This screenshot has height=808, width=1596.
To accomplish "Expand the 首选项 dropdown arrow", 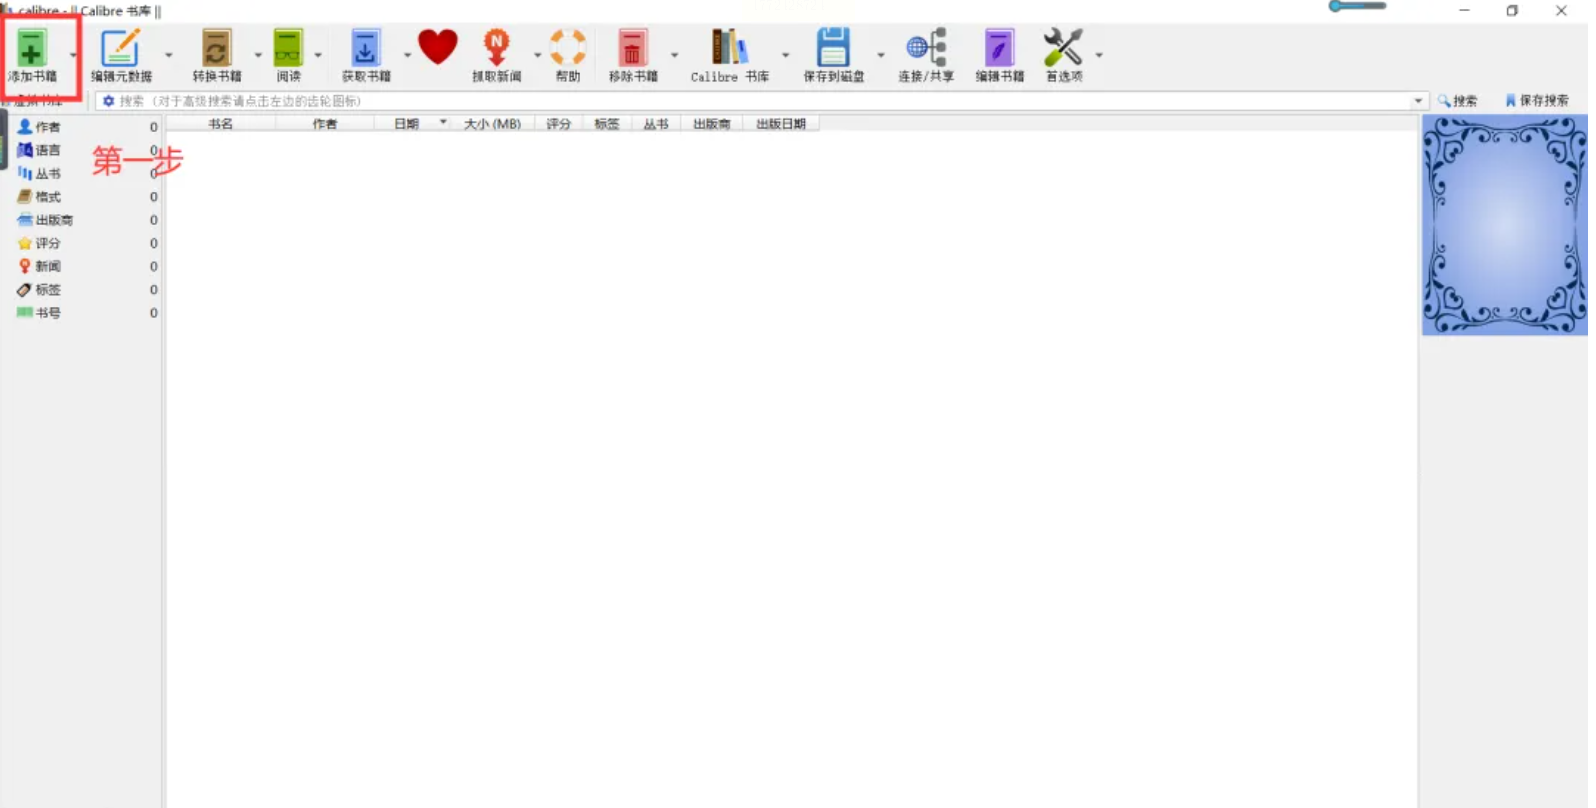I will coord(1098,55).
